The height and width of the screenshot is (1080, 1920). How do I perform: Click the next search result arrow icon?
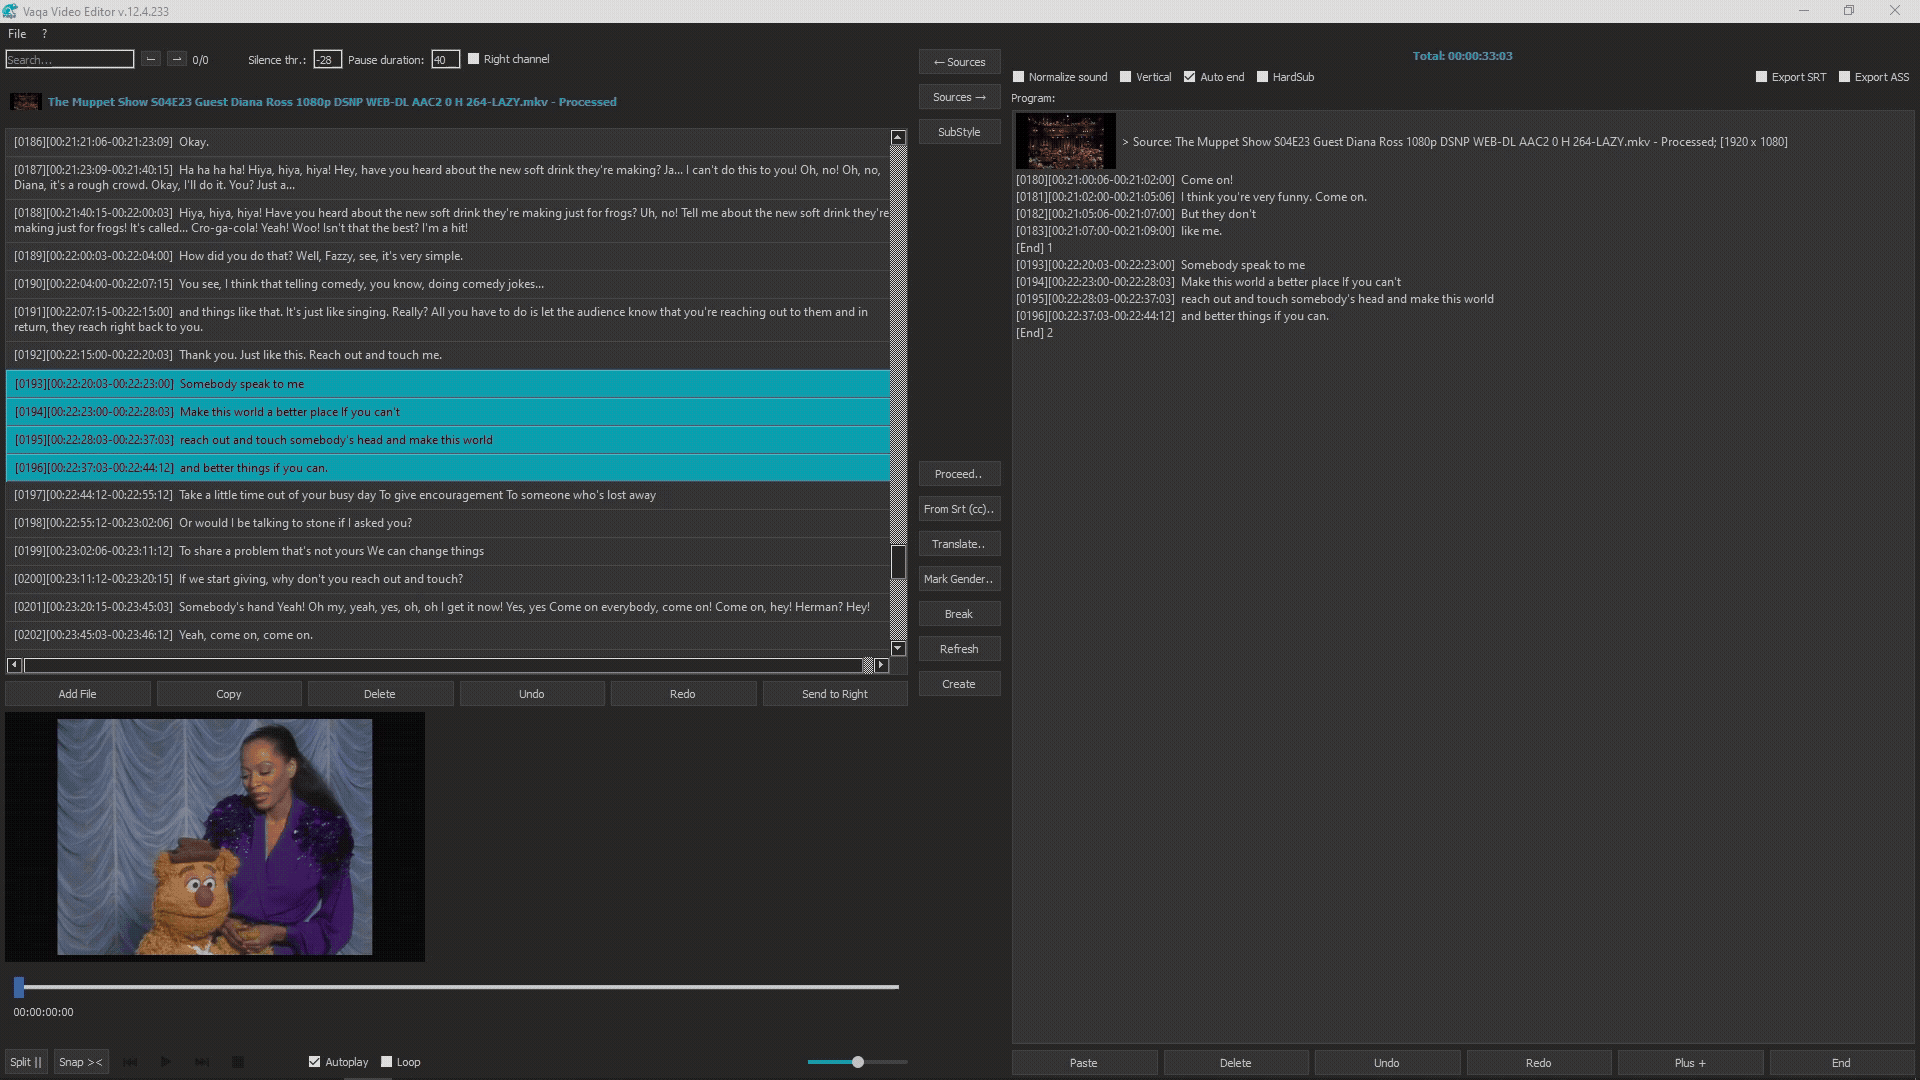[177, 59]
